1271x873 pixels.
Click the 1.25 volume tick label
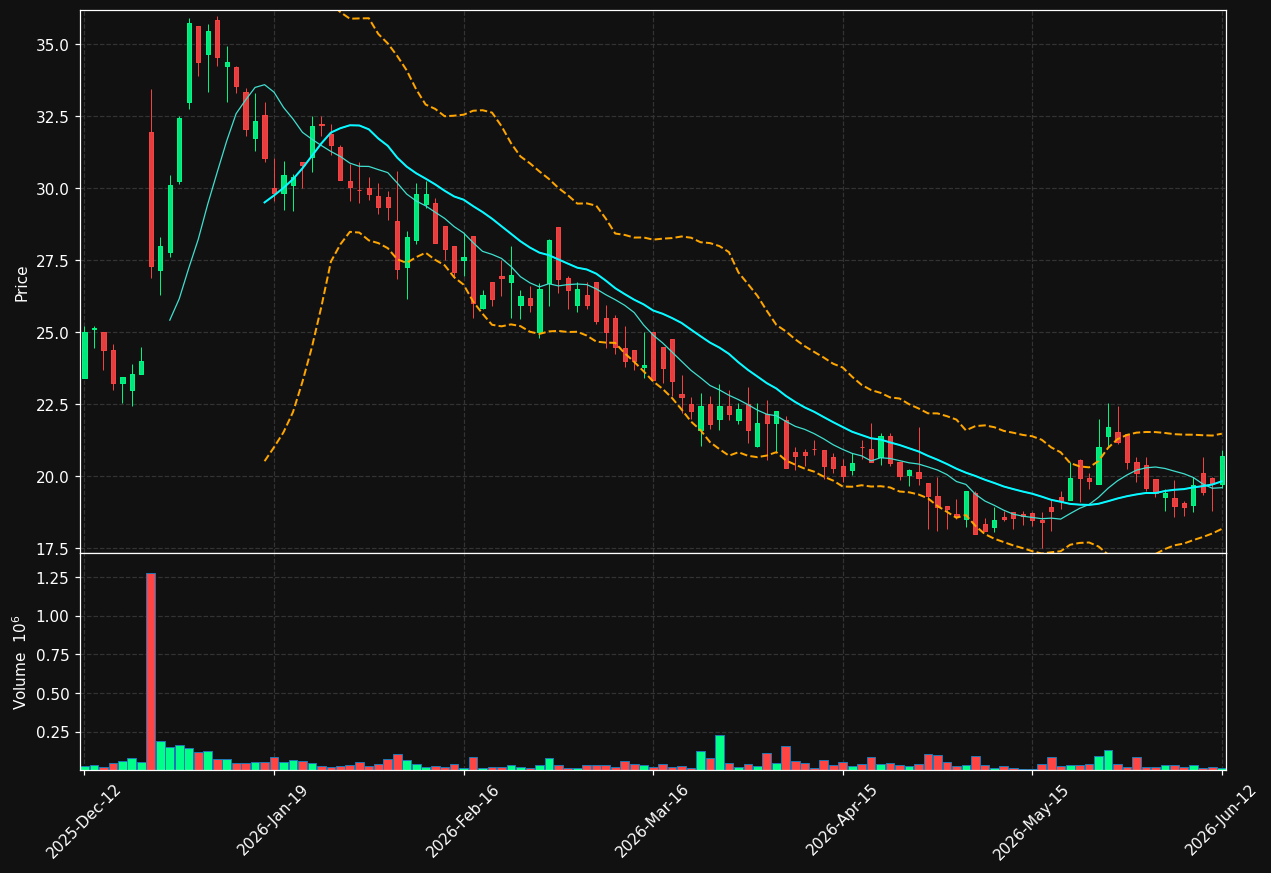(x=55, y=578)
